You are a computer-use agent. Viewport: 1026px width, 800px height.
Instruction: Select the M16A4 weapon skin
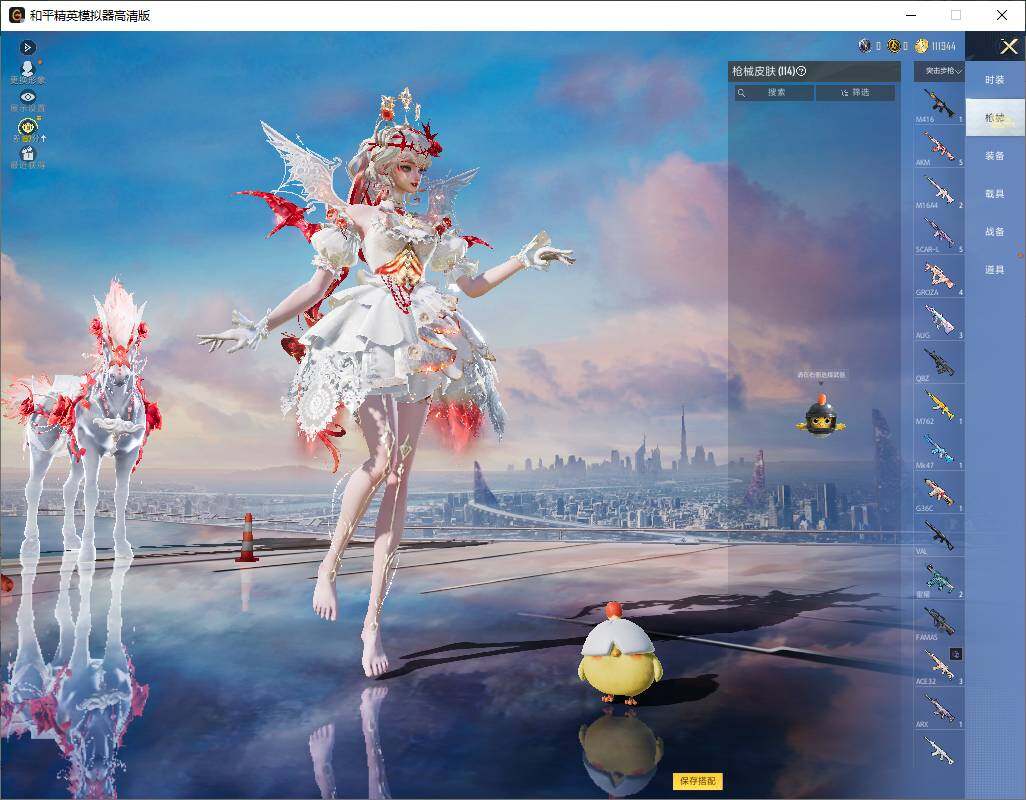939,190
